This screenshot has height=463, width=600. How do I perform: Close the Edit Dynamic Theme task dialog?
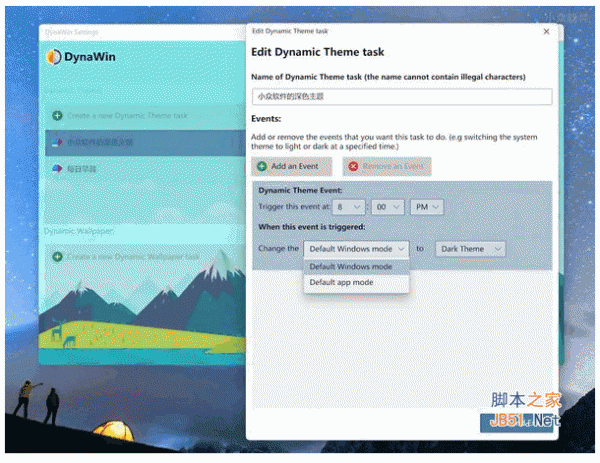546,32
